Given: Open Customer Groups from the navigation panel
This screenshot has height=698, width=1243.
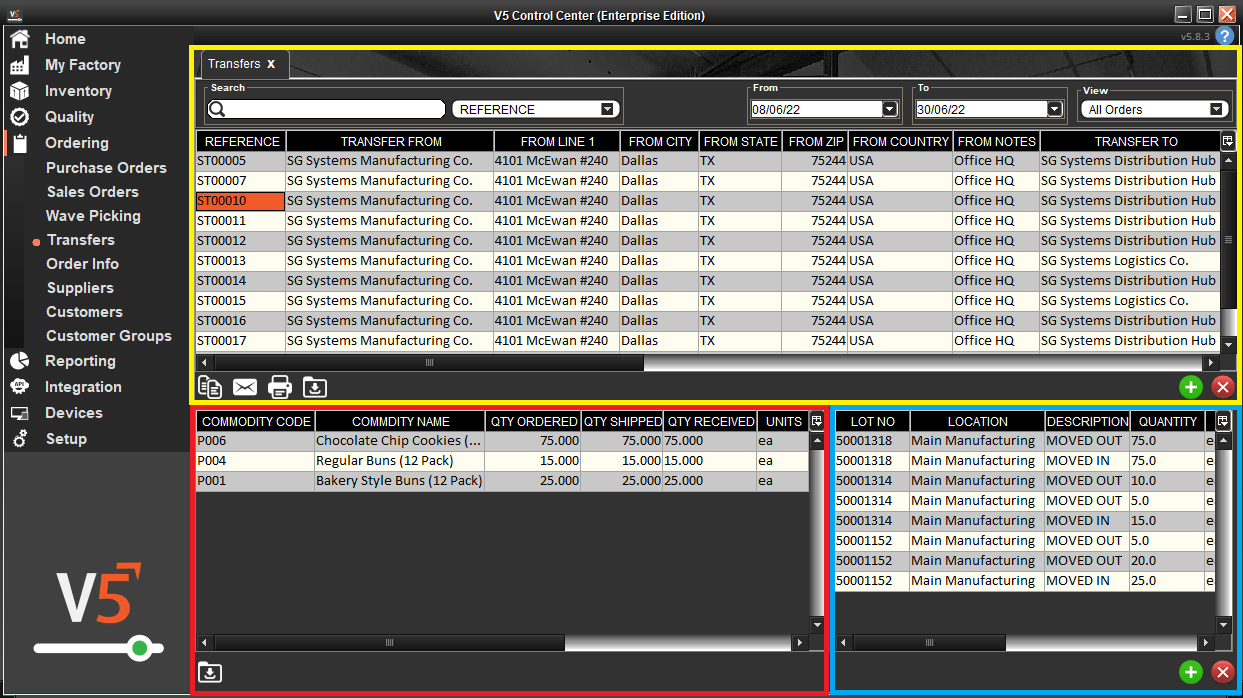Looking at the screenshot, I should coord(109,336).
